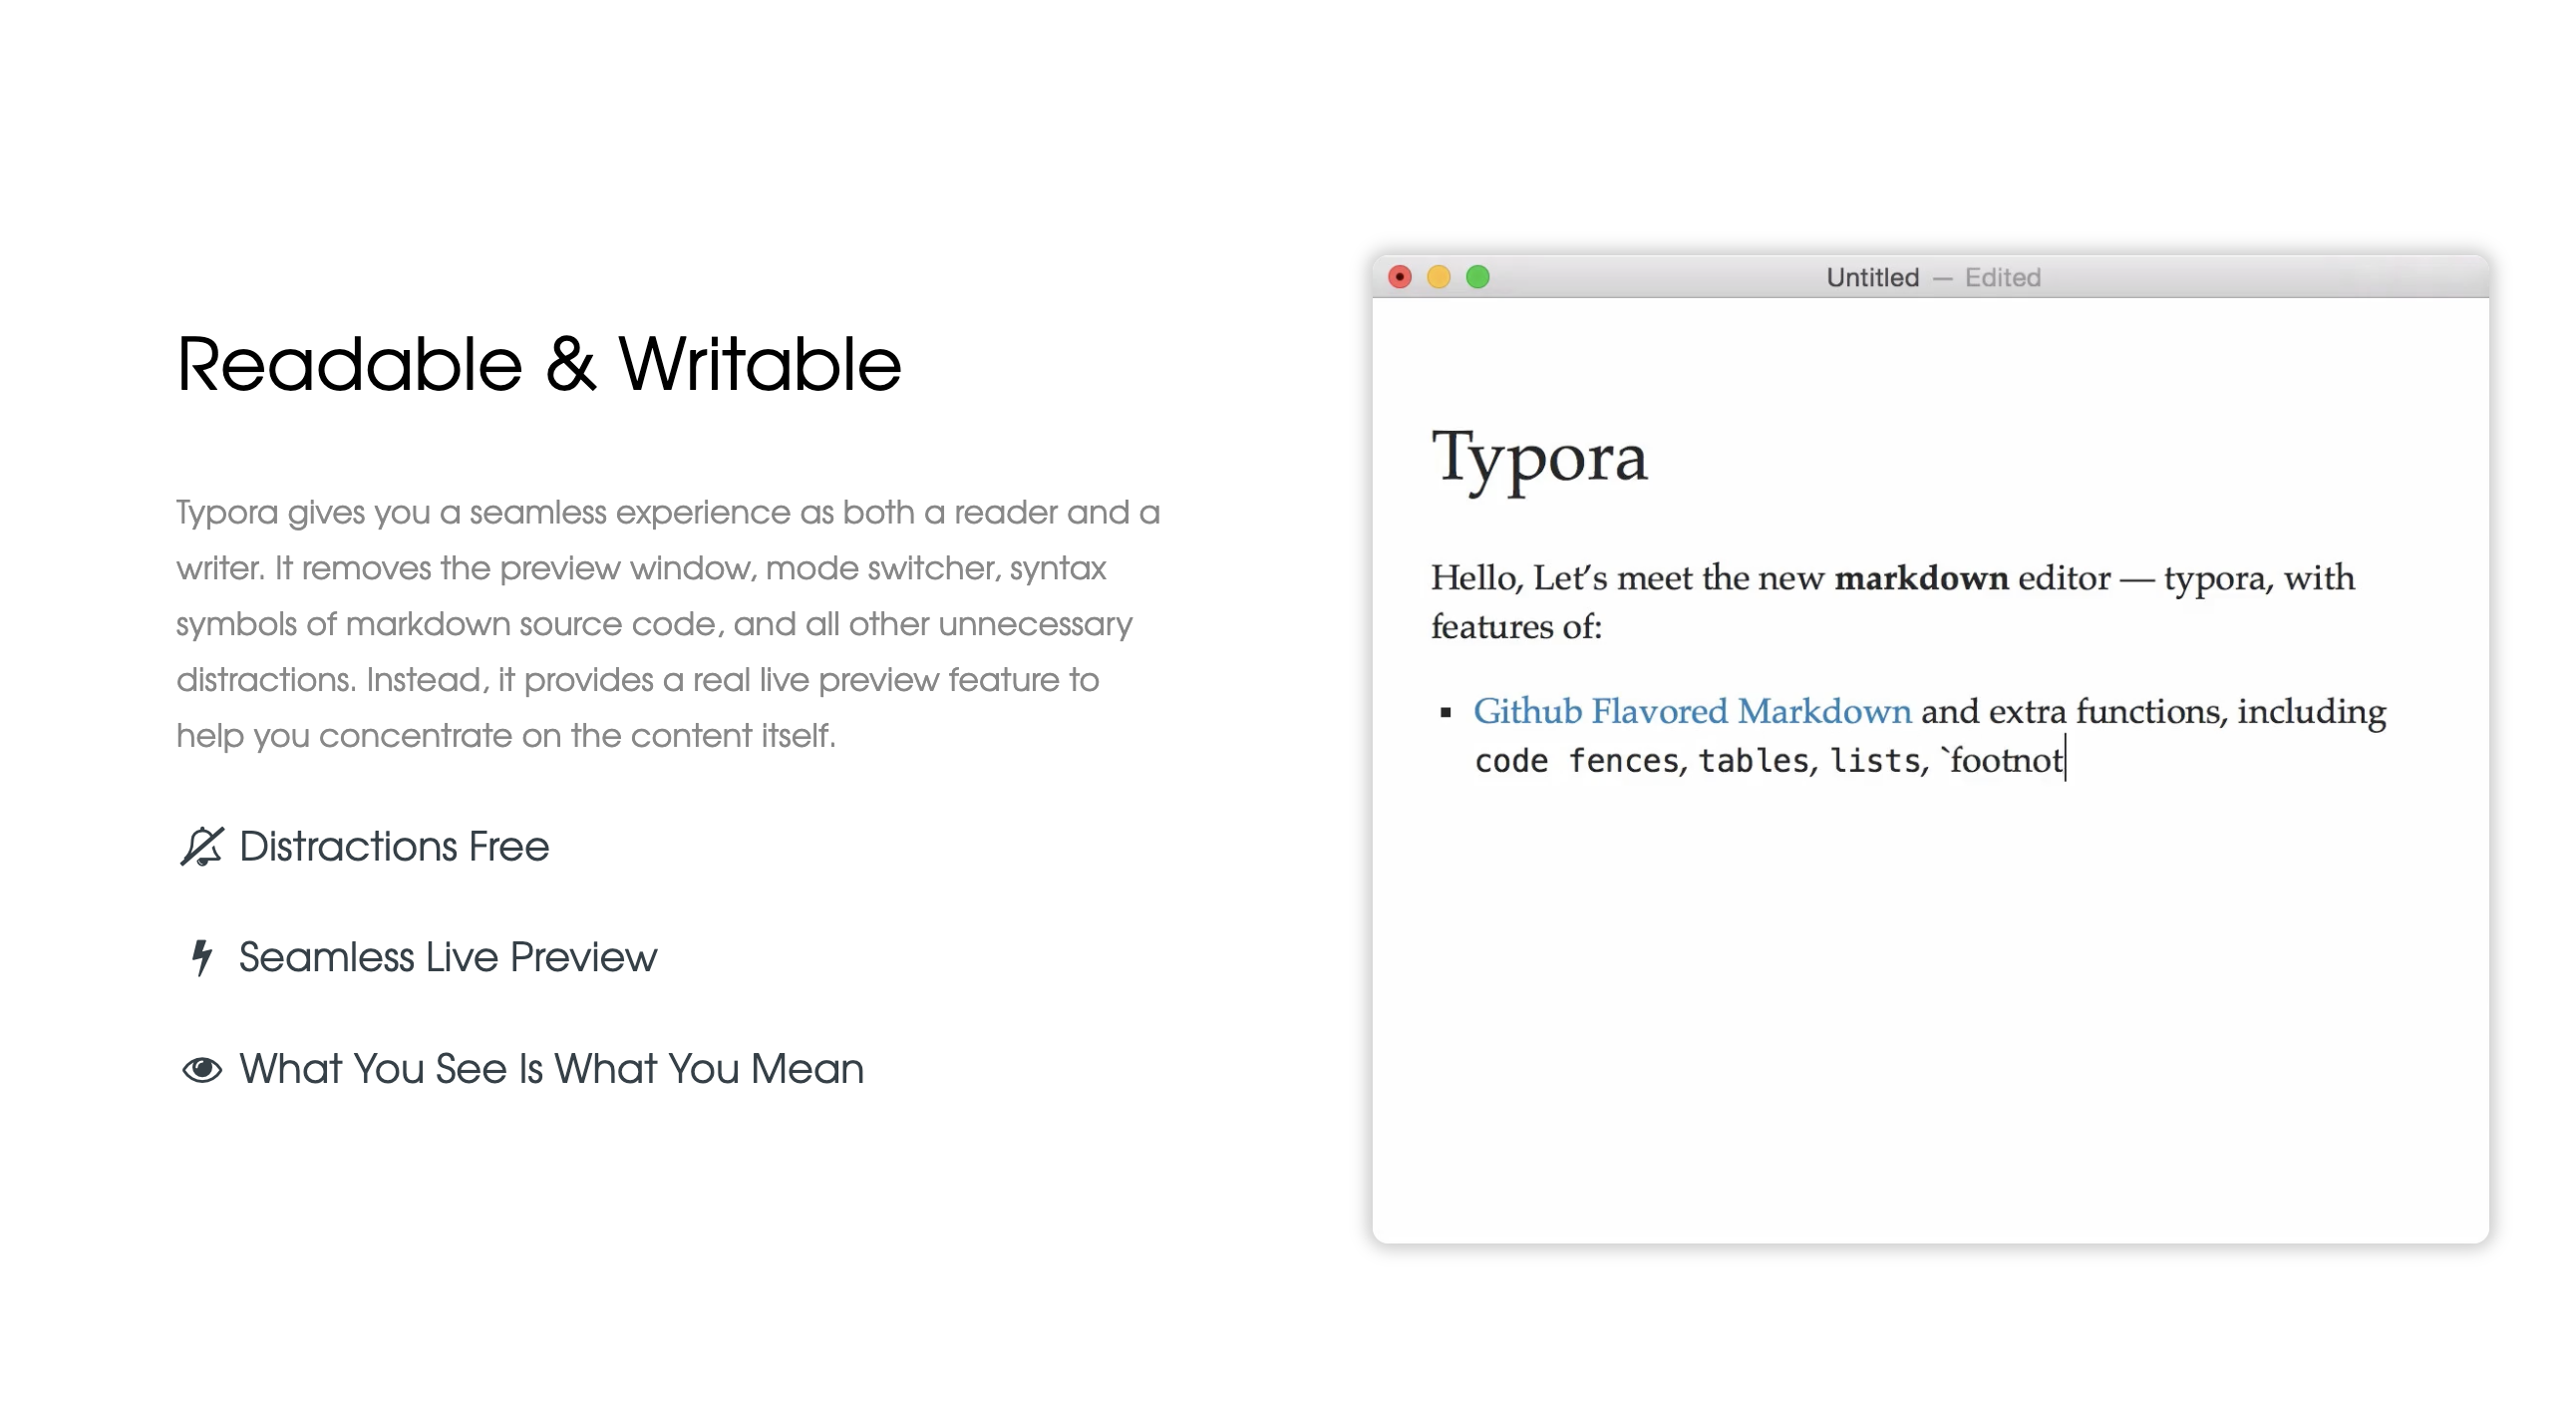Place cursor on the bold word markdown
The height and width of the screenshot is (1414, 2576).
[x=1921, y=578]
